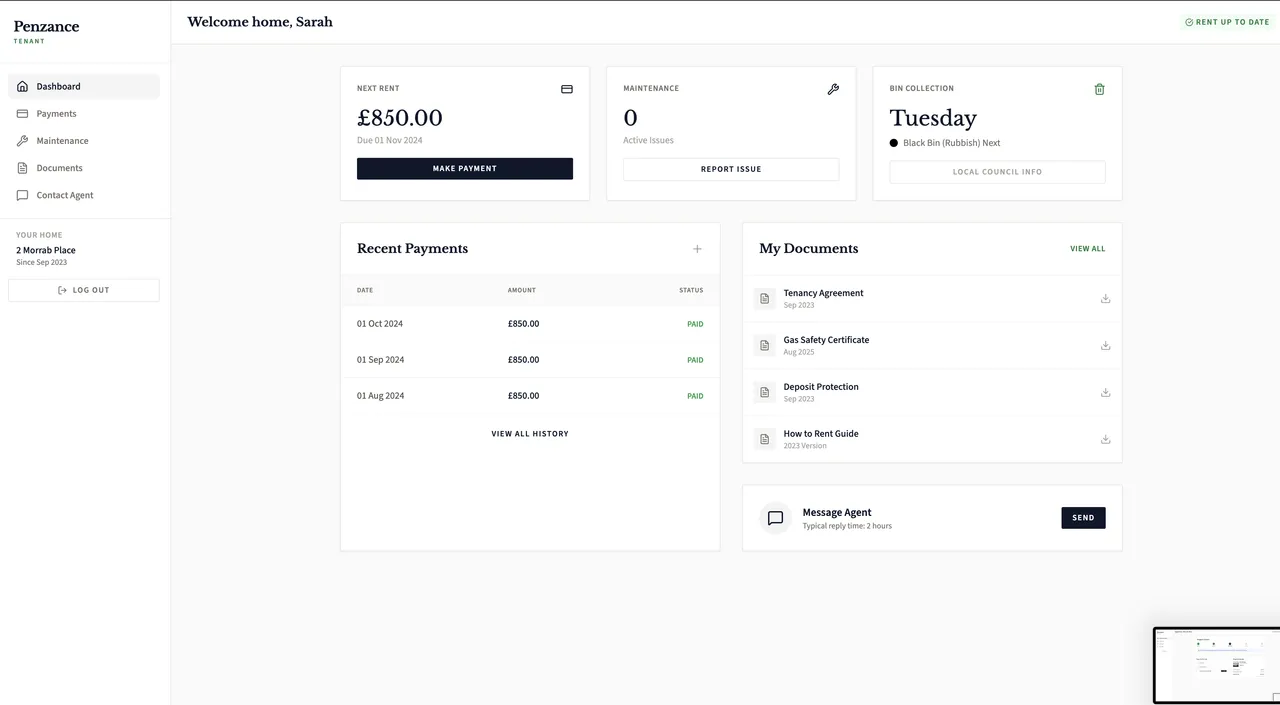Viewport: 1280px width, 705px height.
Task: Download the How to Rent Guide
Action: pyautogui.click(x=1105, y=439)
